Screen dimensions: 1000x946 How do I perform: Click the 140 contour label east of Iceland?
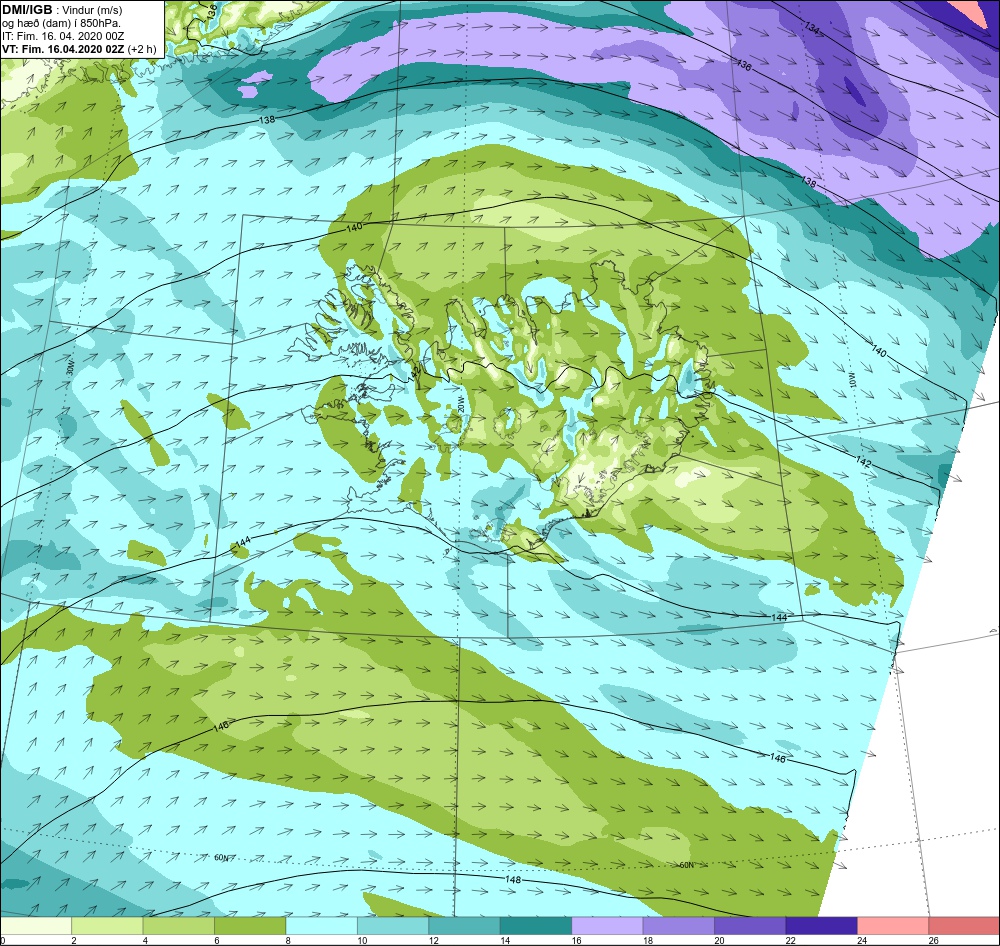(879, 350)
